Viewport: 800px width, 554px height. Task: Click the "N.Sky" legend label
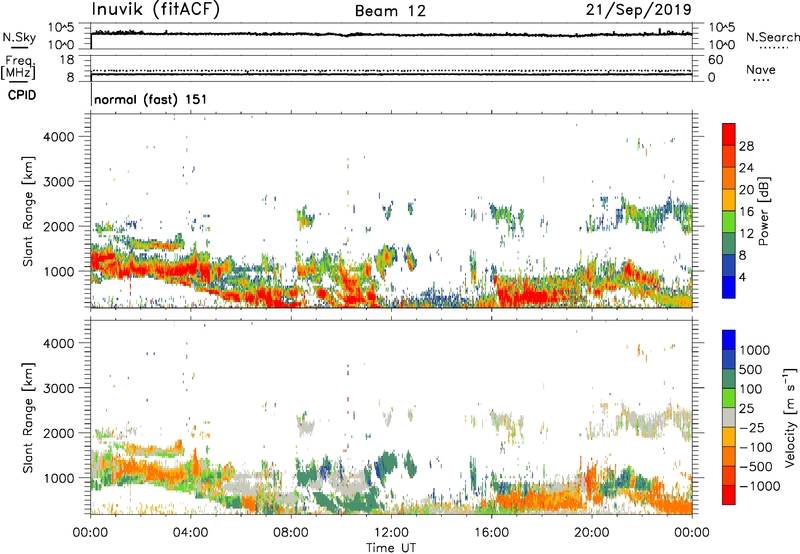click(19, 37)
